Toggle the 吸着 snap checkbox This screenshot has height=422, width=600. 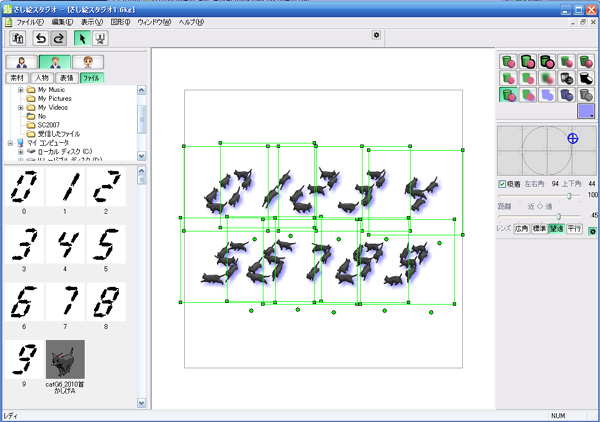pyautogui.click(x=502, y=184)
